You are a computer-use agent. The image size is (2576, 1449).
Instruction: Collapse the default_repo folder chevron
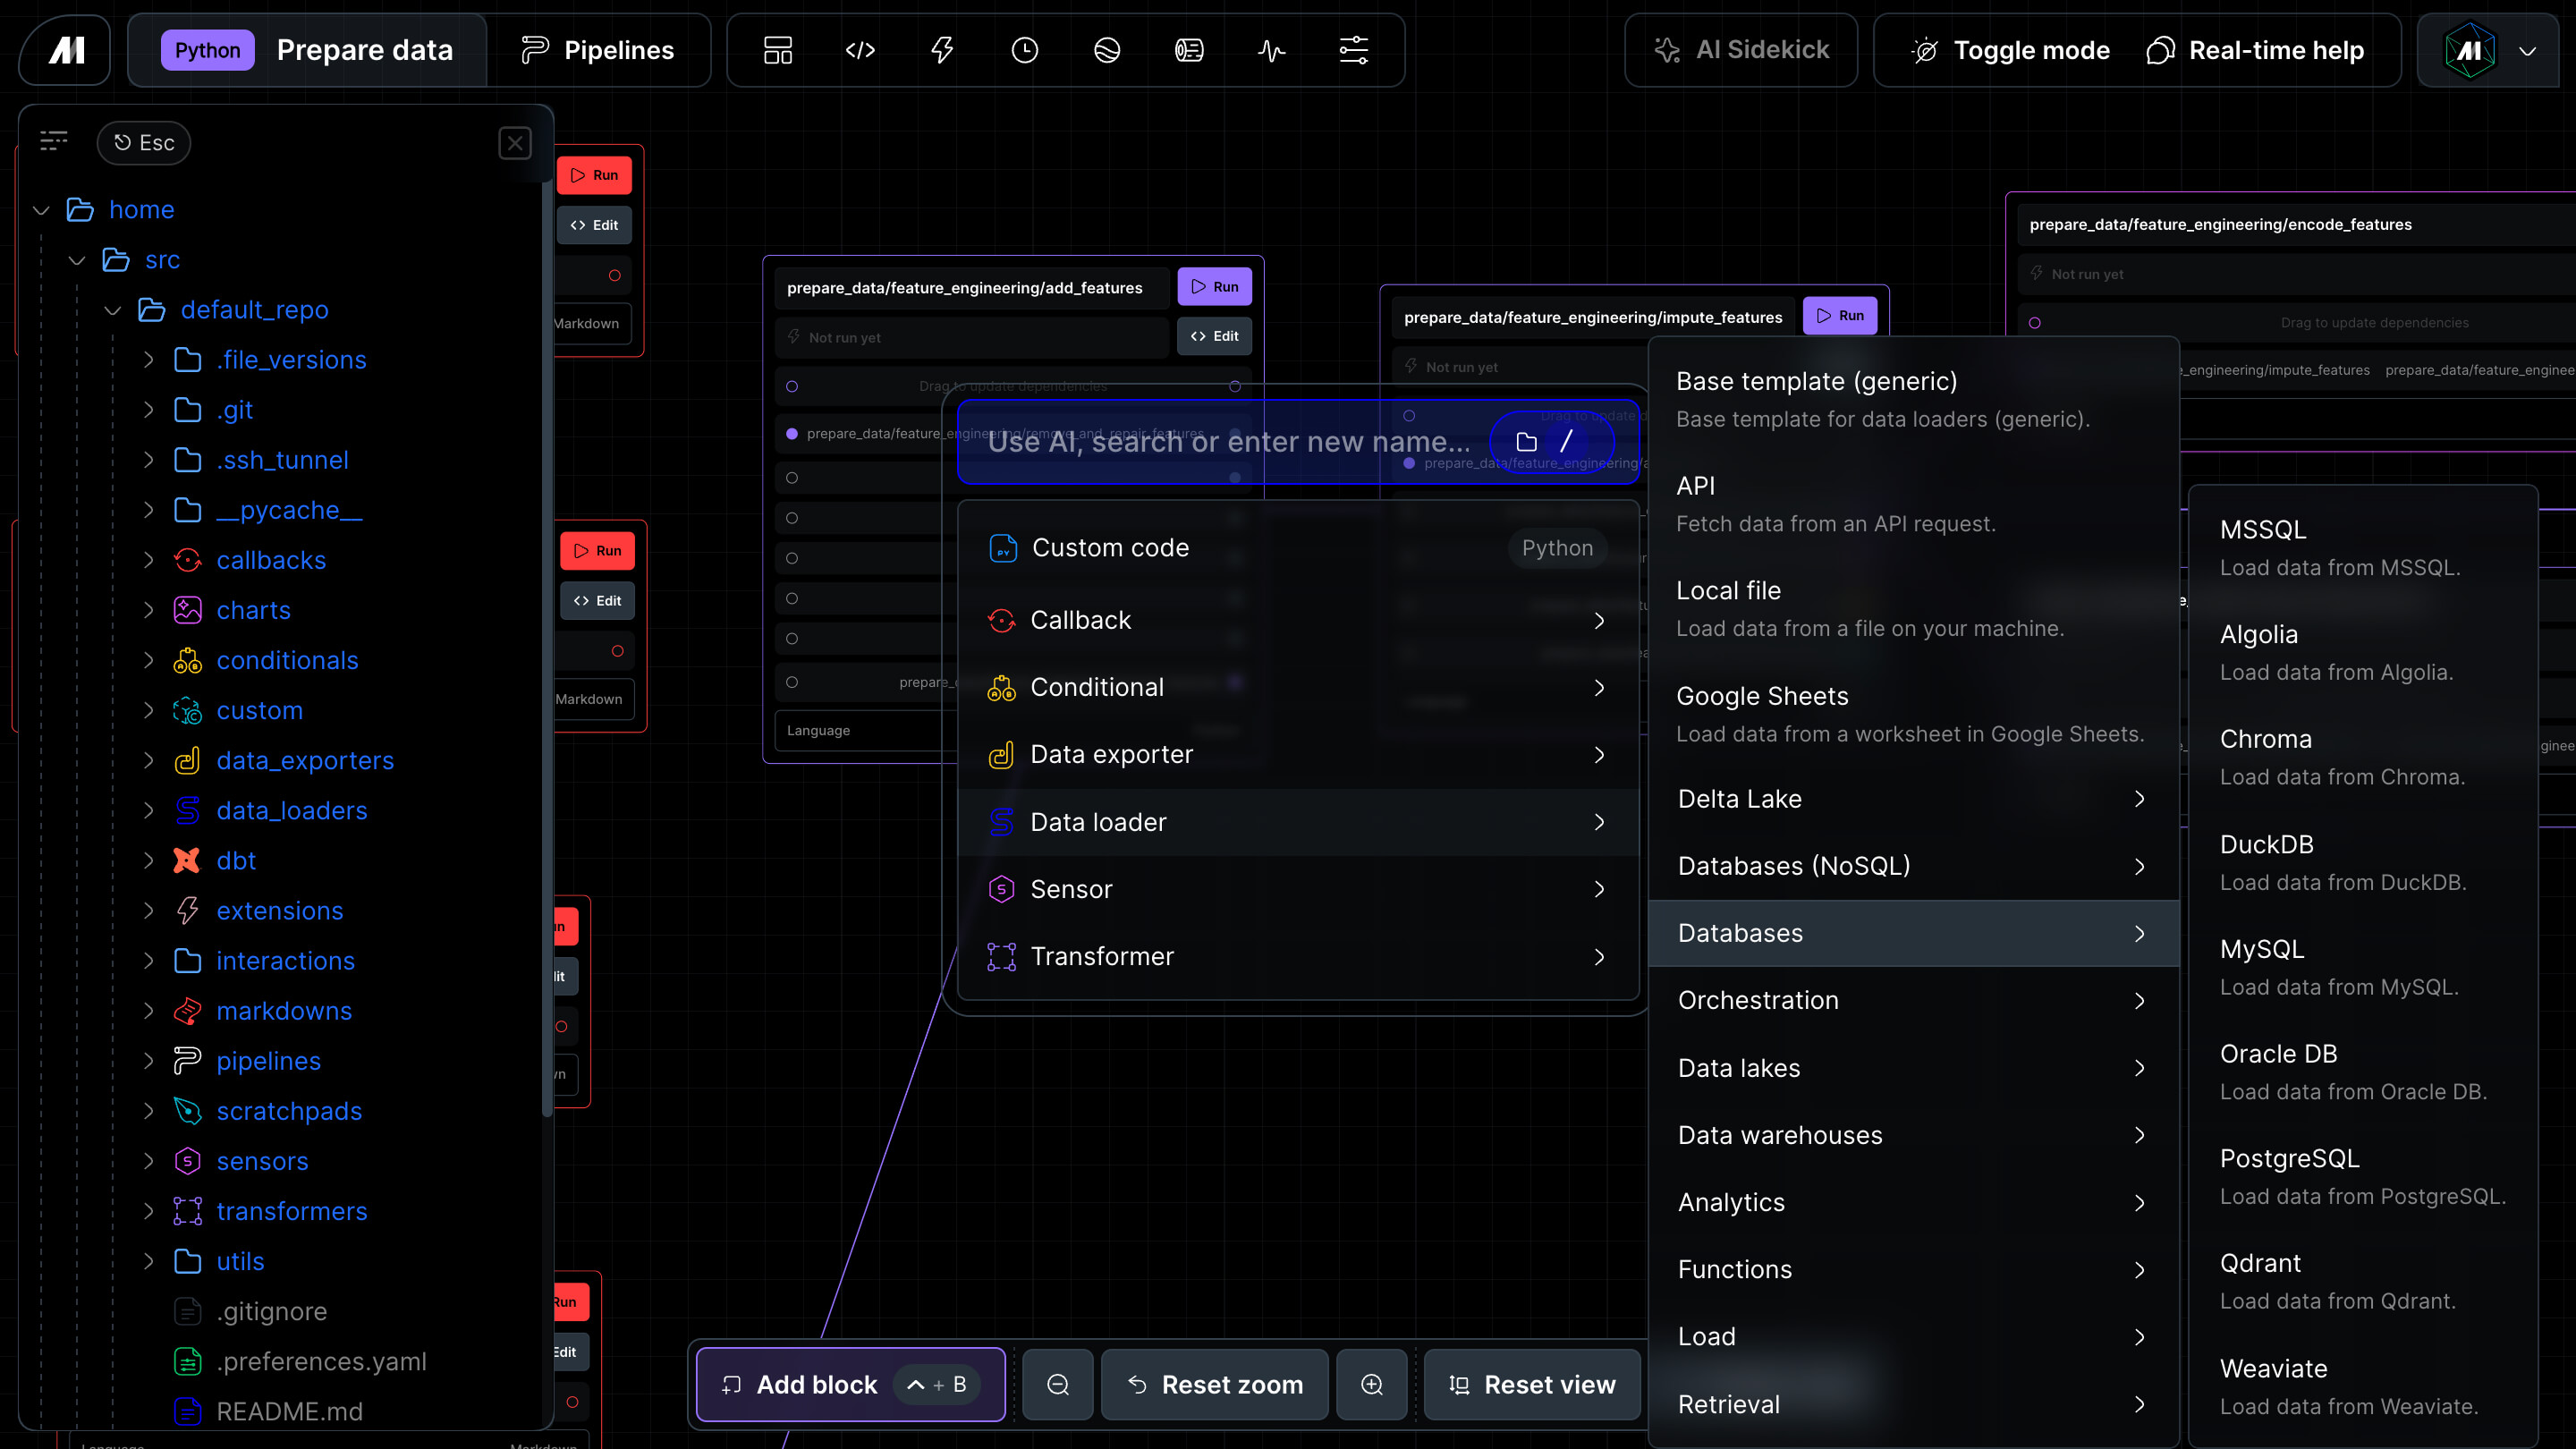(113, 310)
